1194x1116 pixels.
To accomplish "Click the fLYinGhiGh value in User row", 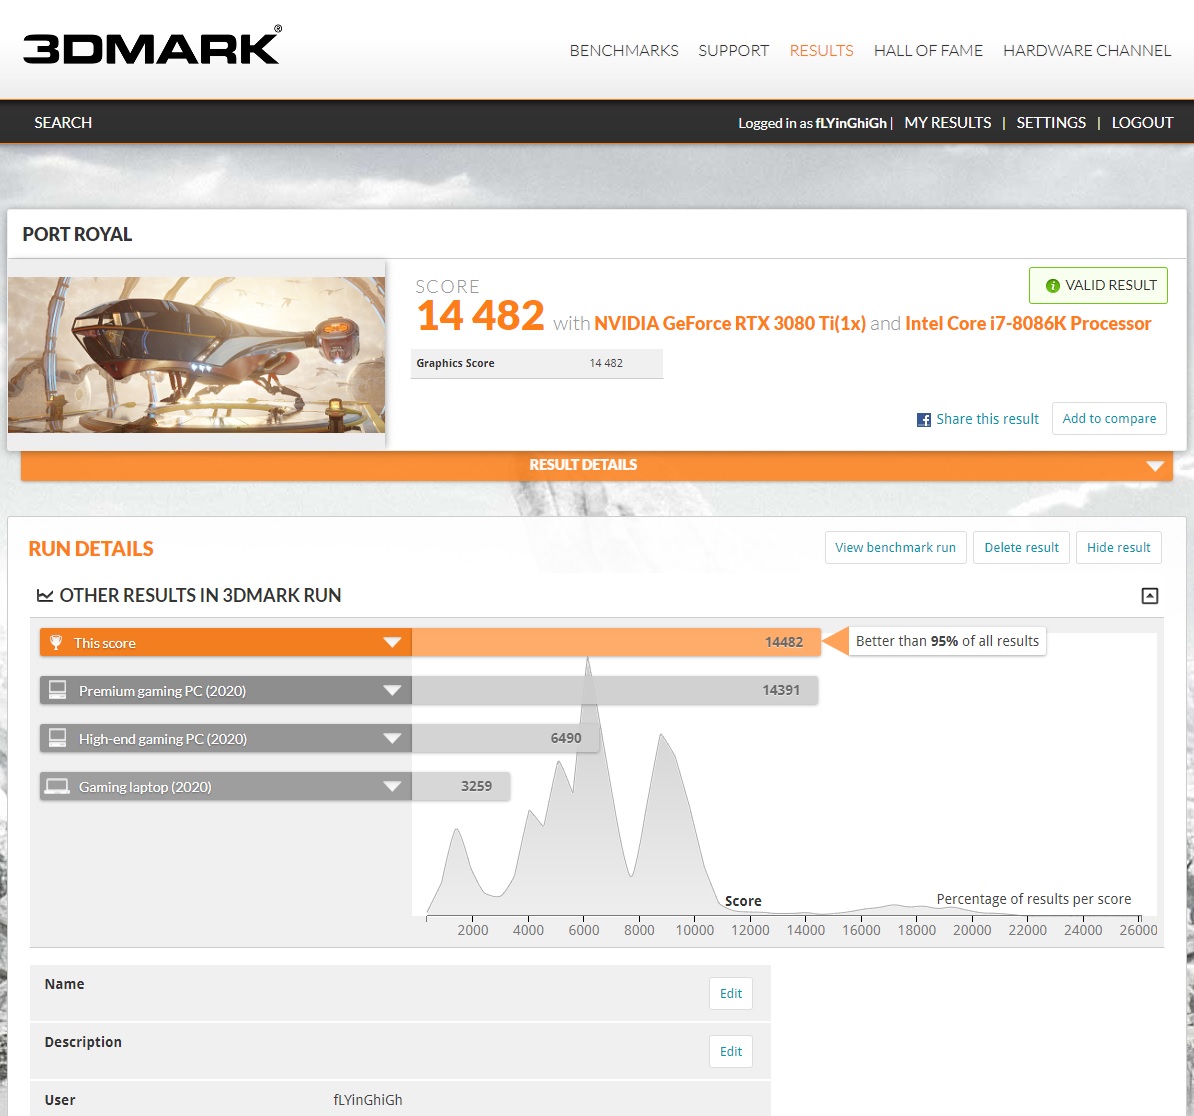I will 368,1100.
